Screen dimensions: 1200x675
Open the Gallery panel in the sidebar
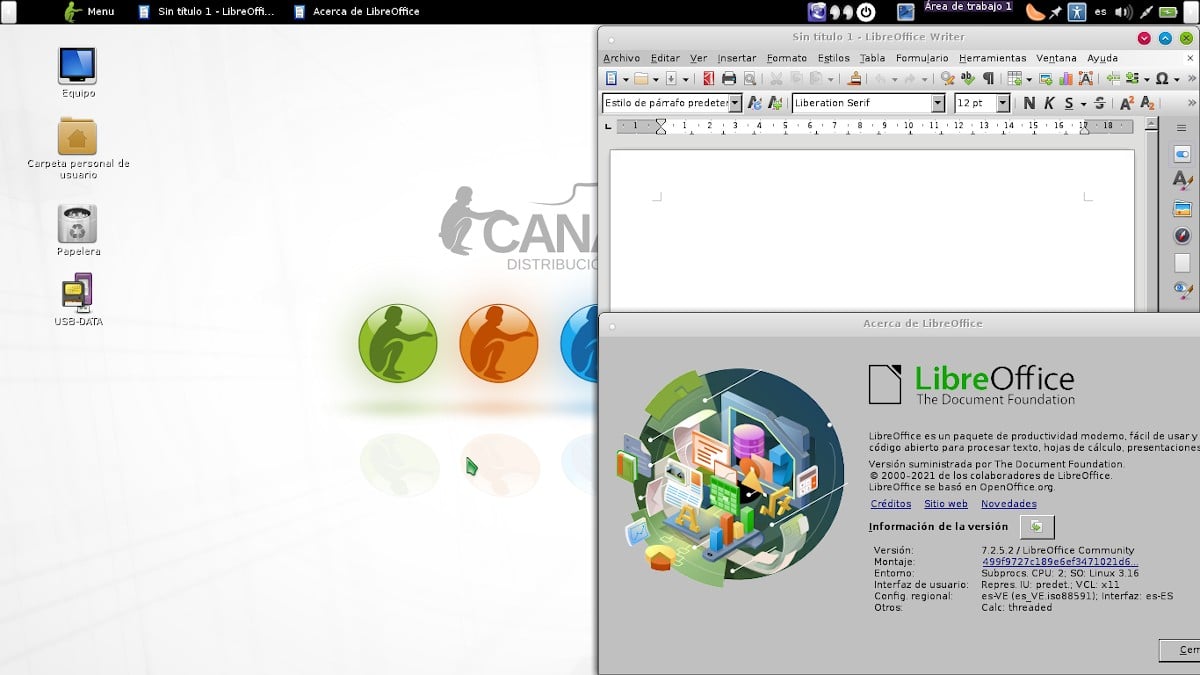[1182, 208]
